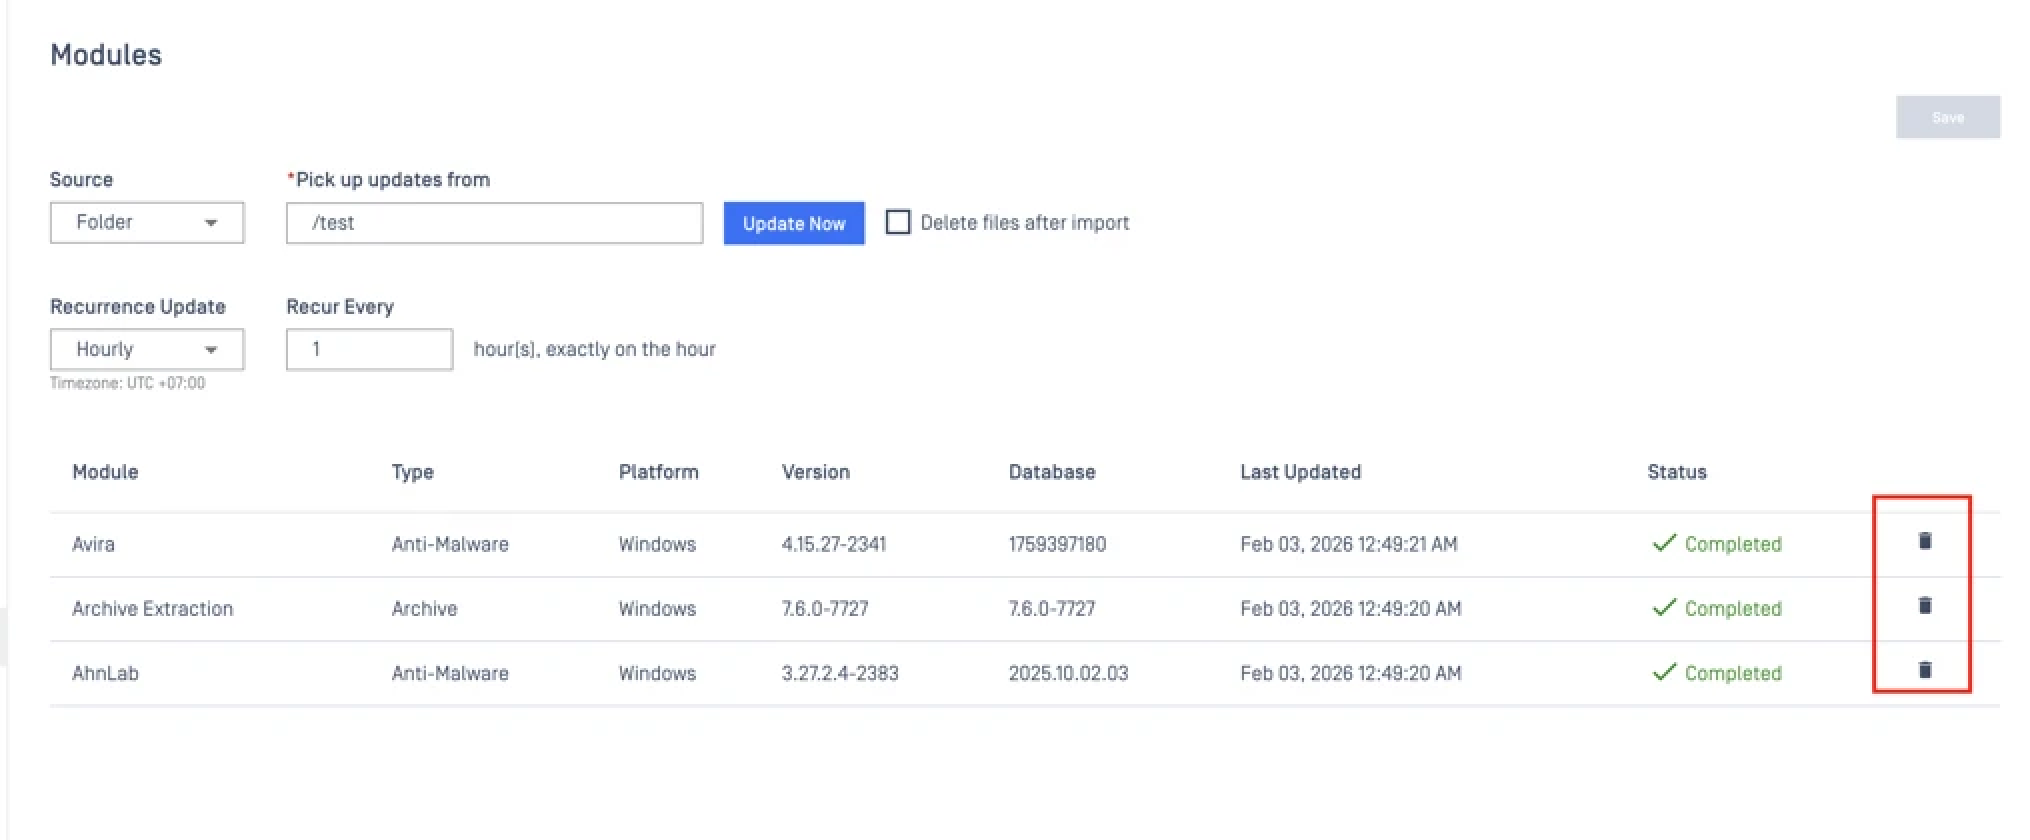Click the Database column header

click(1051, 472)
